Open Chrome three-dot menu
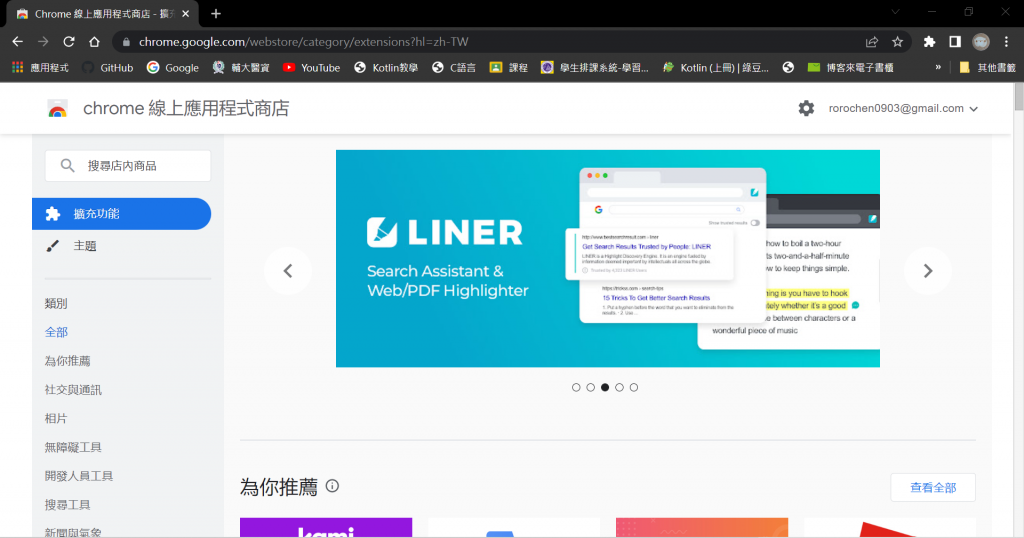Viewport: 1024px width, 538px height. coord(1006,42)
